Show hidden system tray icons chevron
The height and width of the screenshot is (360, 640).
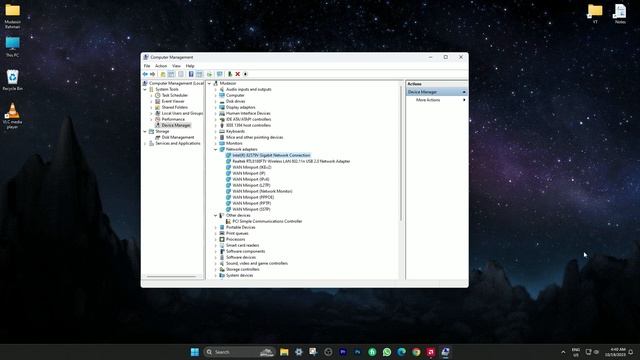563,352
